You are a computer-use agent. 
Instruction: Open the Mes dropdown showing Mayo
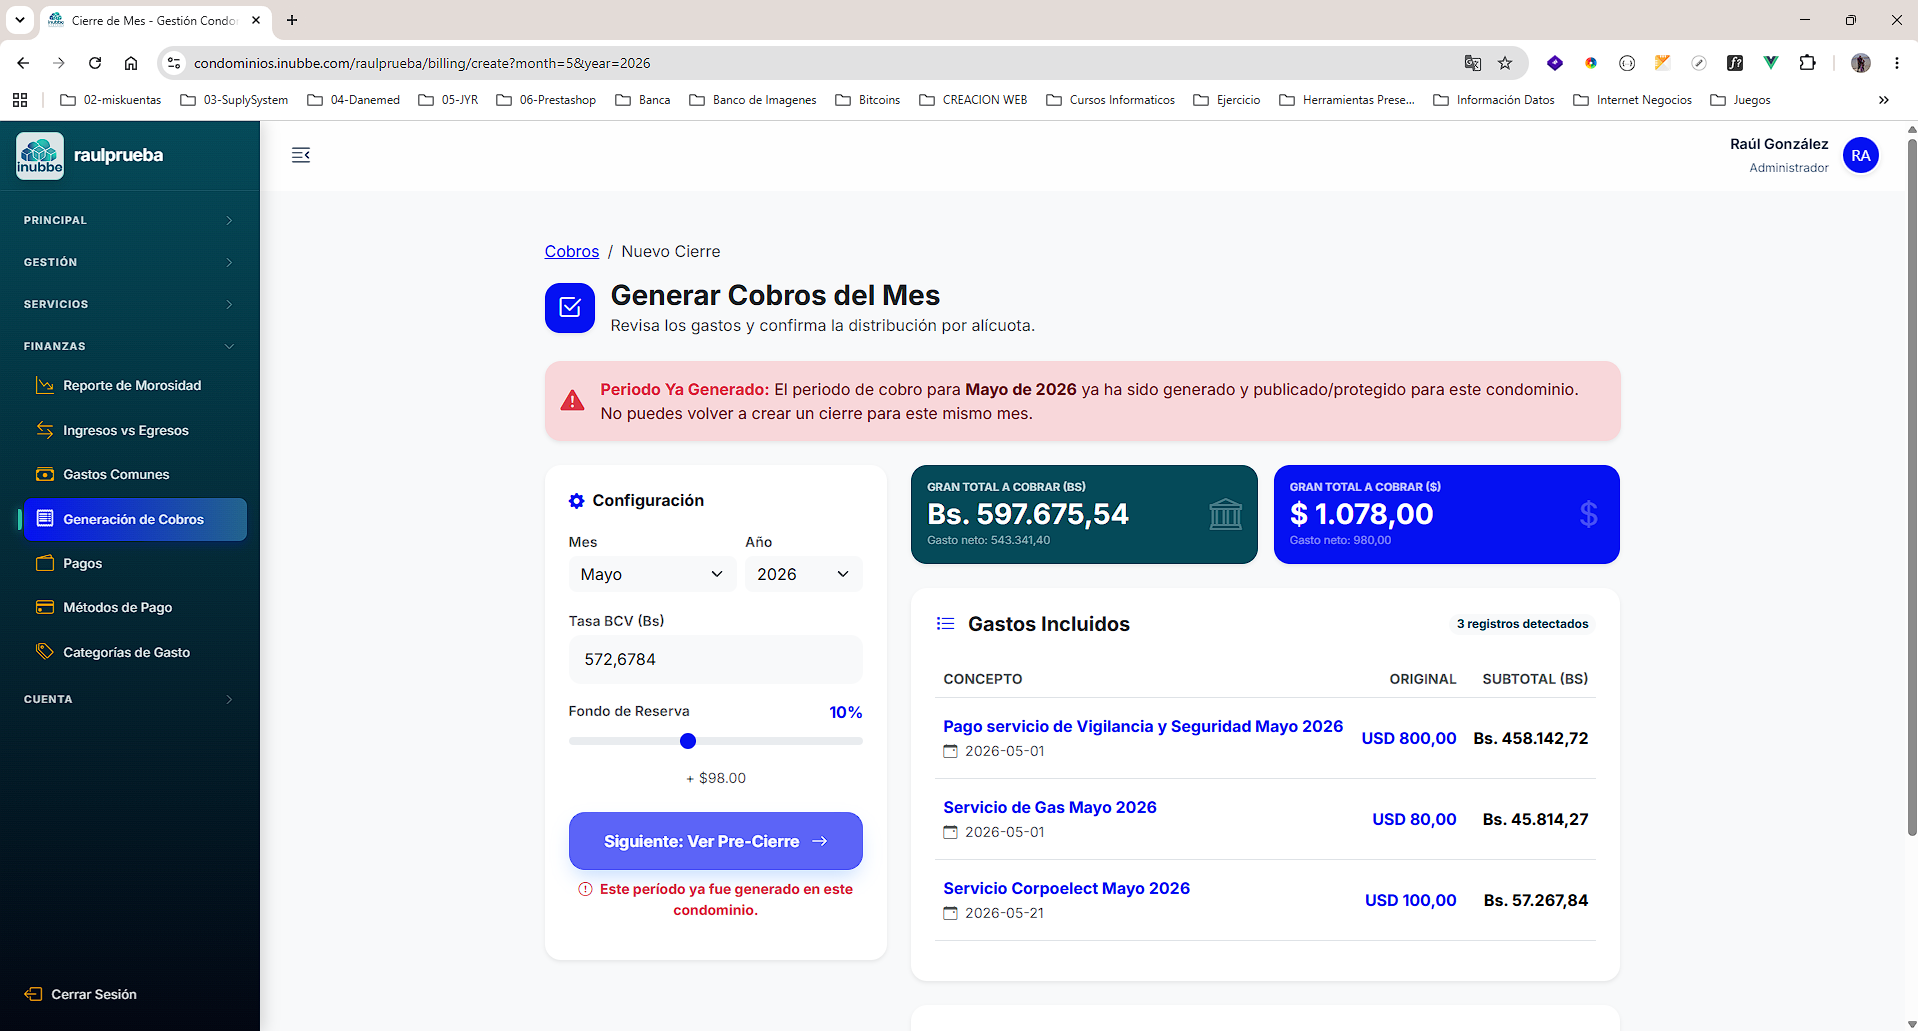point(652,574)
